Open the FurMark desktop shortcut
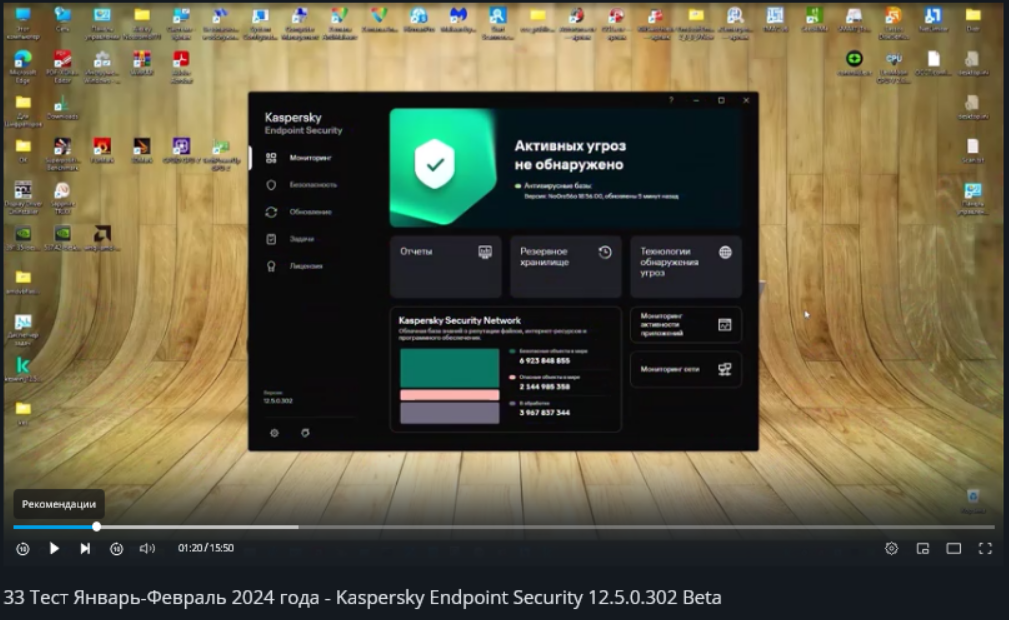 pos(102,151)
